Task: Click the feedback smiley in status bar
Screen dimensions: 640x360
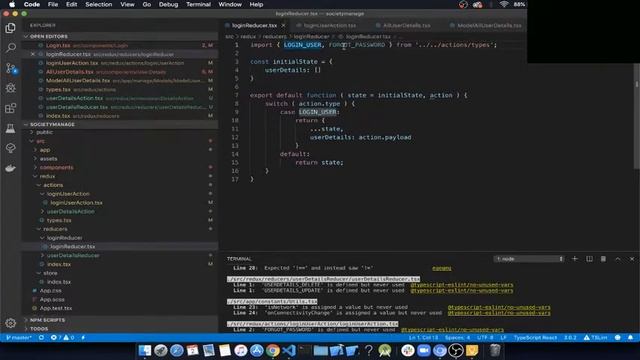Action: (618, 338)
